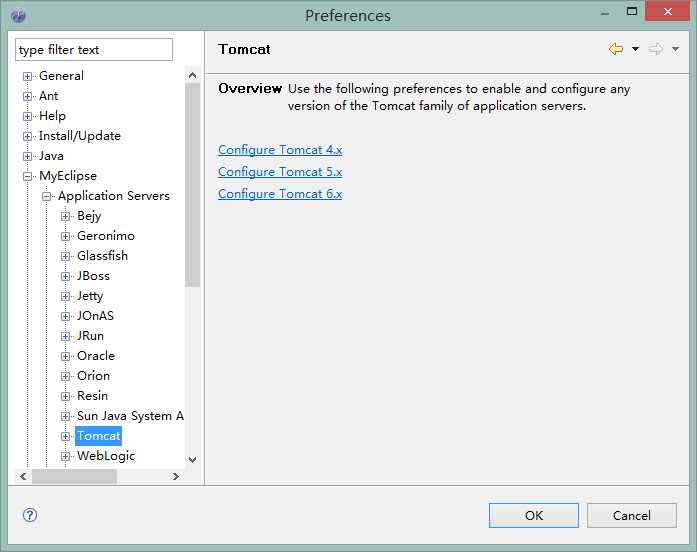
Task: Confirm preferences with OK button
Action: click(x=534, y=516)
